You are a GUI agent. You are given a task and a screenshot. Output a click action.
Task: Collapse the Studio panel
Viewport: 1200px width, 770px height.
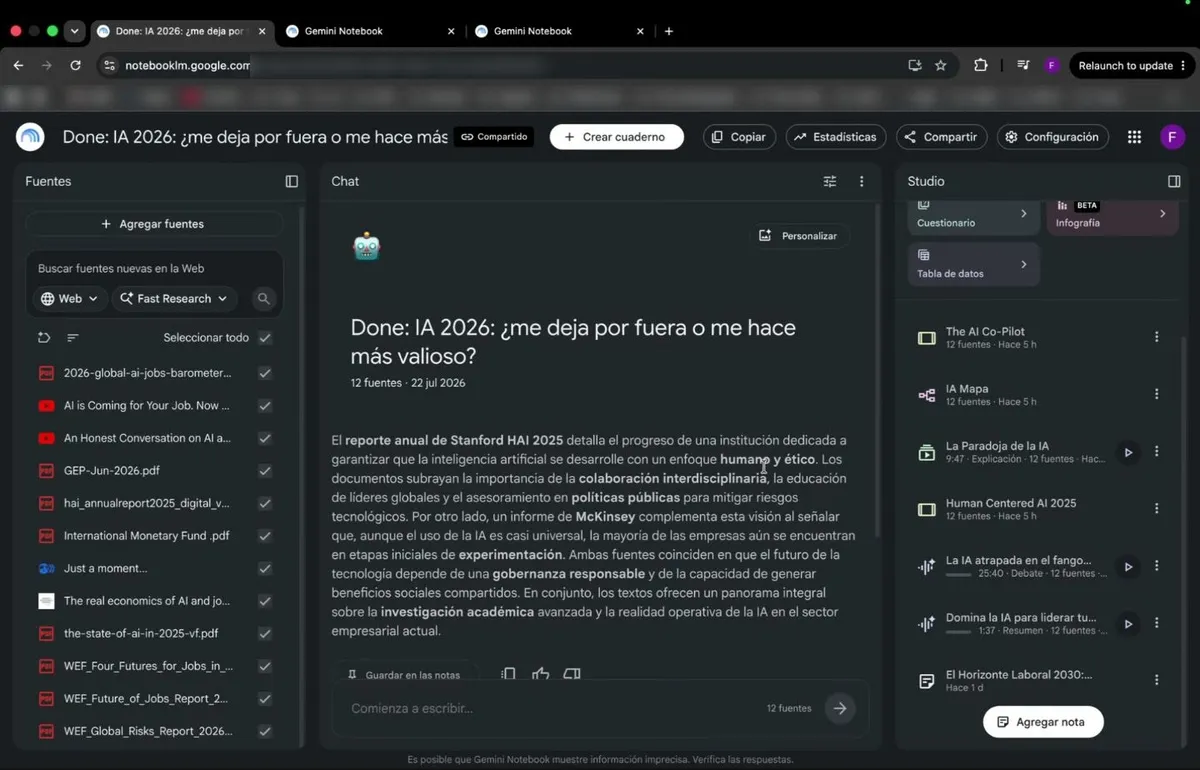pyautogui.click(x=1174, y=181)
